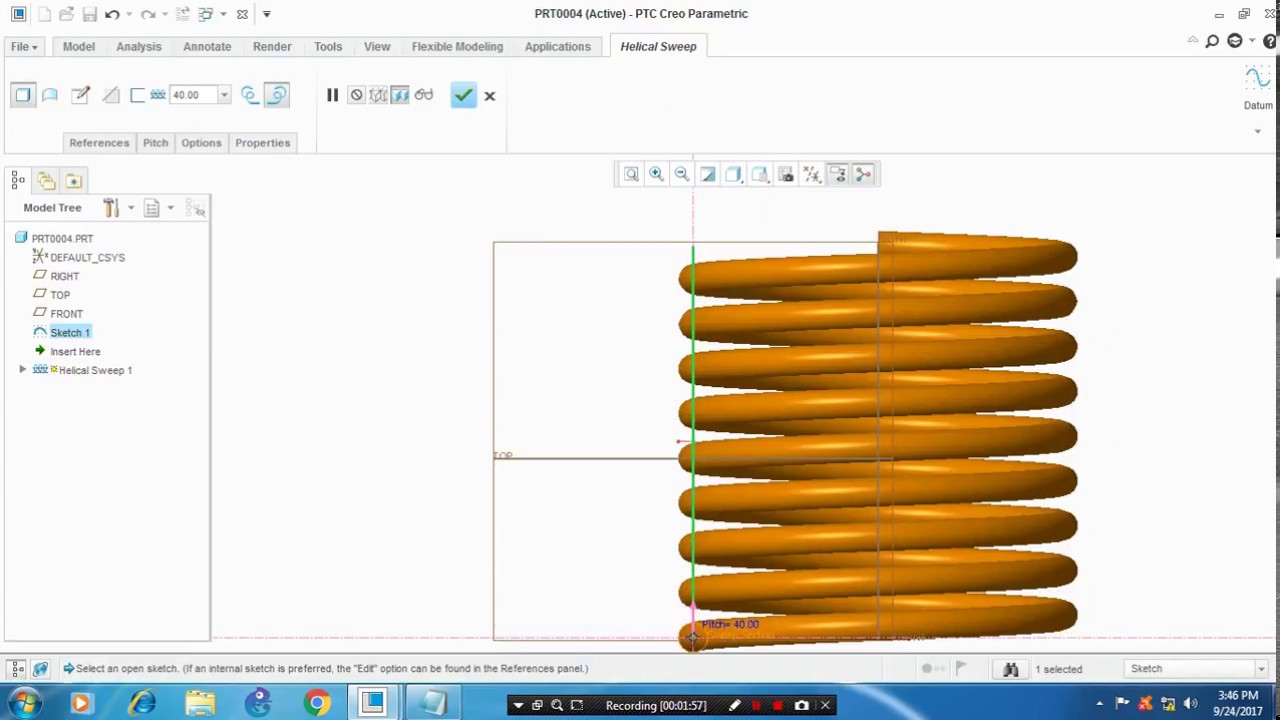Click the Zoom Out icon
This screenshot has width=1280, height=720.
click(682, 175)
